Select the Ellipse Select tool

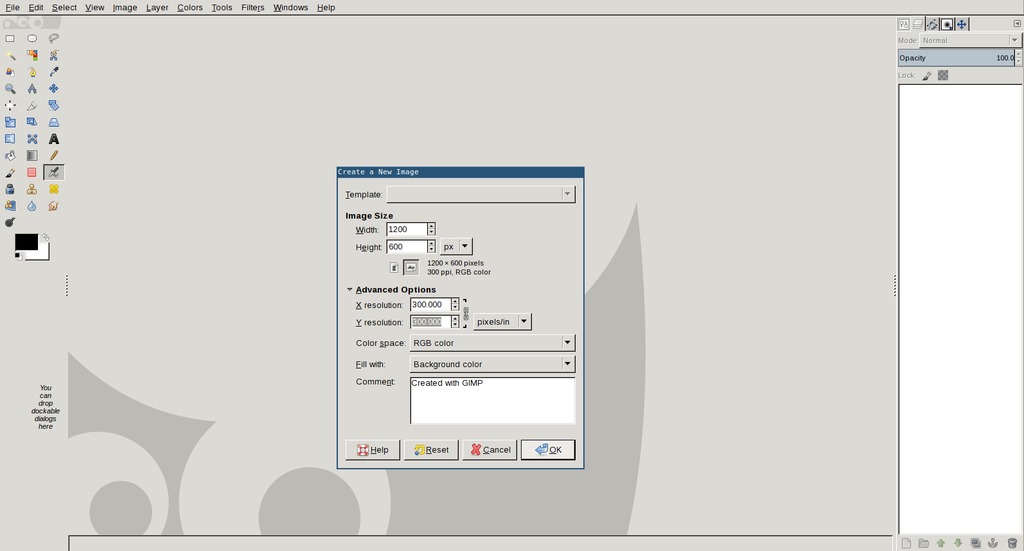32,39
